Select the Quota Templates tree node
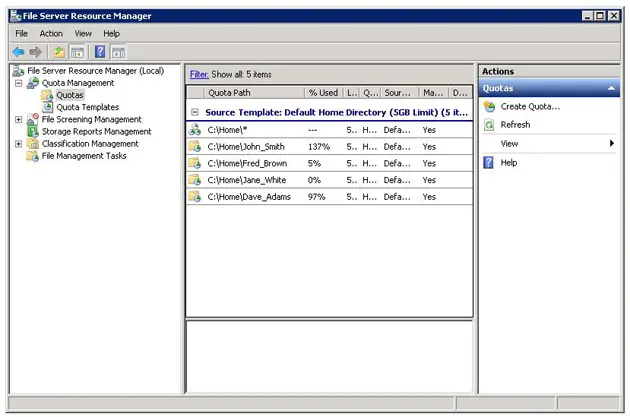 [x=87, y=107]
